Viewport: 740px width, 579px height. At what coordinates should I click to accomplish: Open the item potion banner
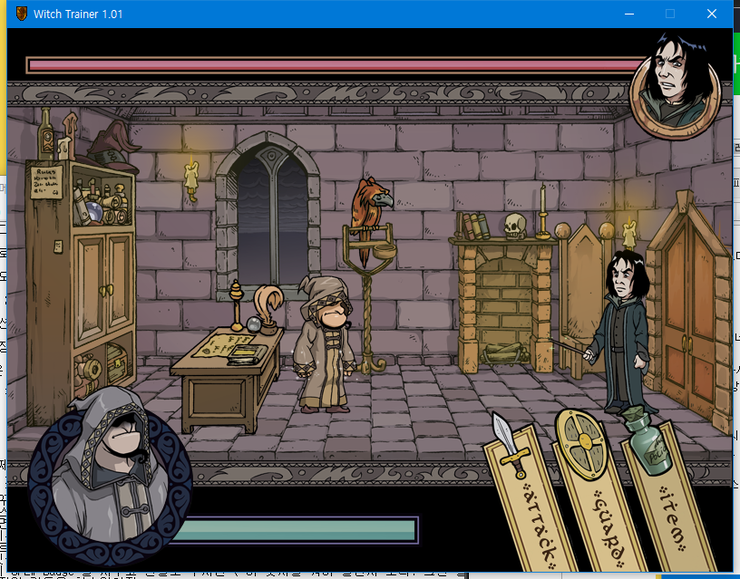pyautogui.click(x=669, y=493)
